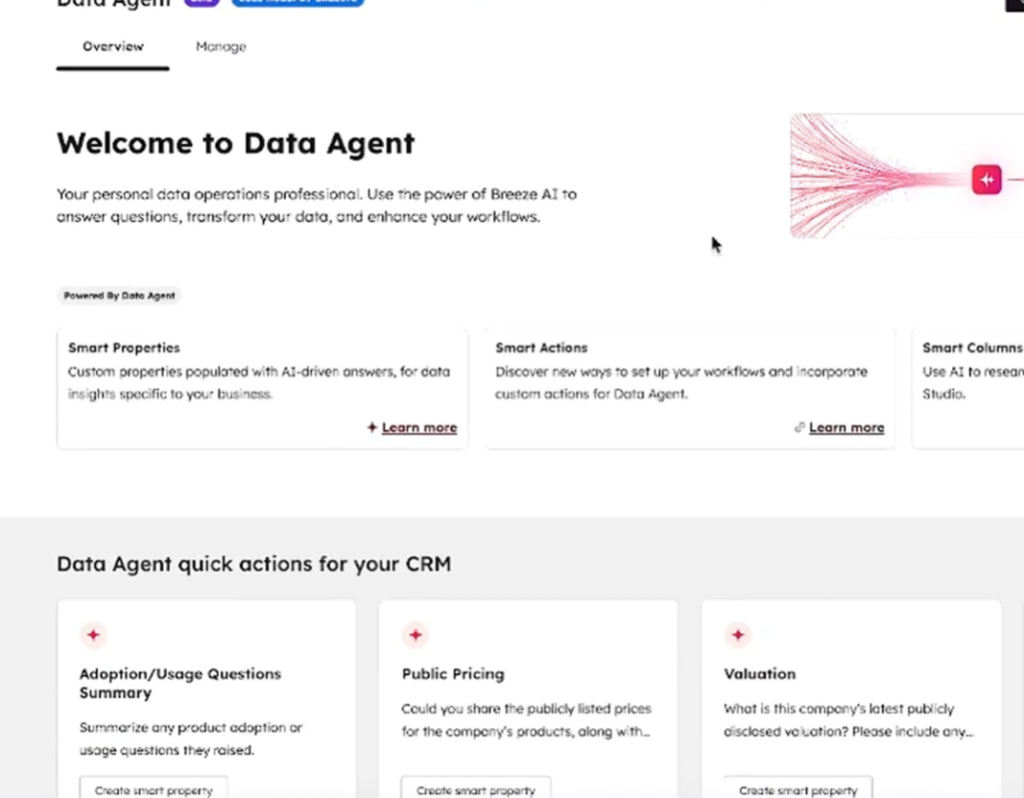Click the Valuation card sparkle icon
The height and width of the screenshot is (798, 1024).
(738, 635)
